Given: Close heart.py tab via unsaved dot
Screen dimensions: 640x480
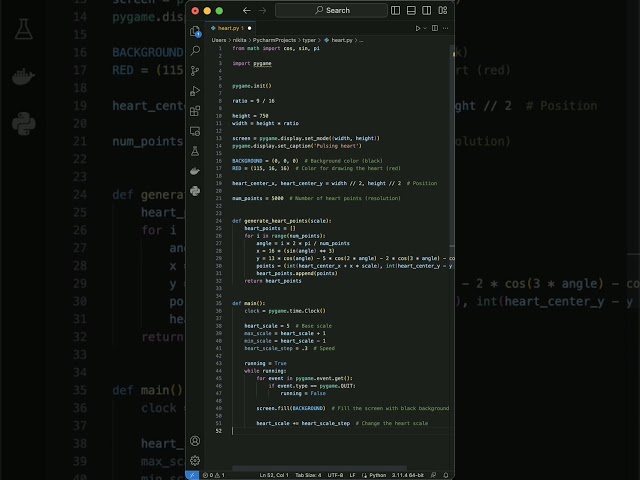Looking at the screenshot, I should (249, 28).
